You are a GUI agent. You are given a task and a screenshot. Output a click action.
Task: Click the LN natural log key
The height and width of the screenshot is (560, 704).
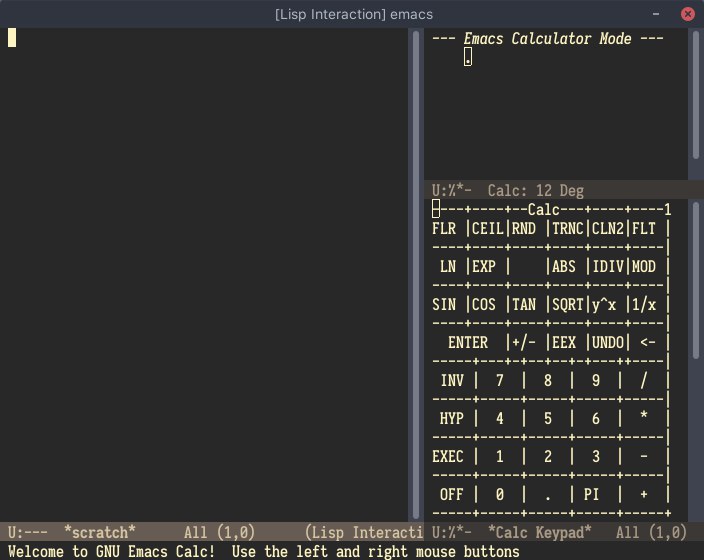[x=448, y=267]
